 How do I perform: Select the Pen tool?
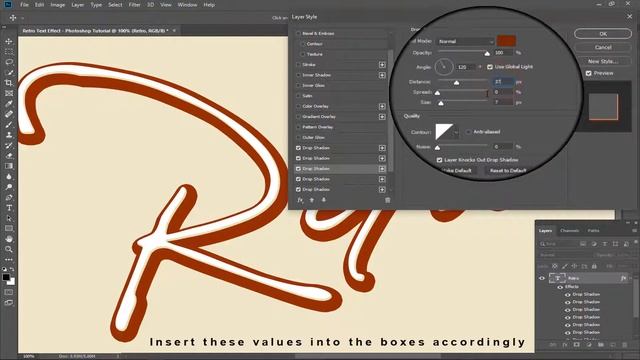tap(9, 198)
